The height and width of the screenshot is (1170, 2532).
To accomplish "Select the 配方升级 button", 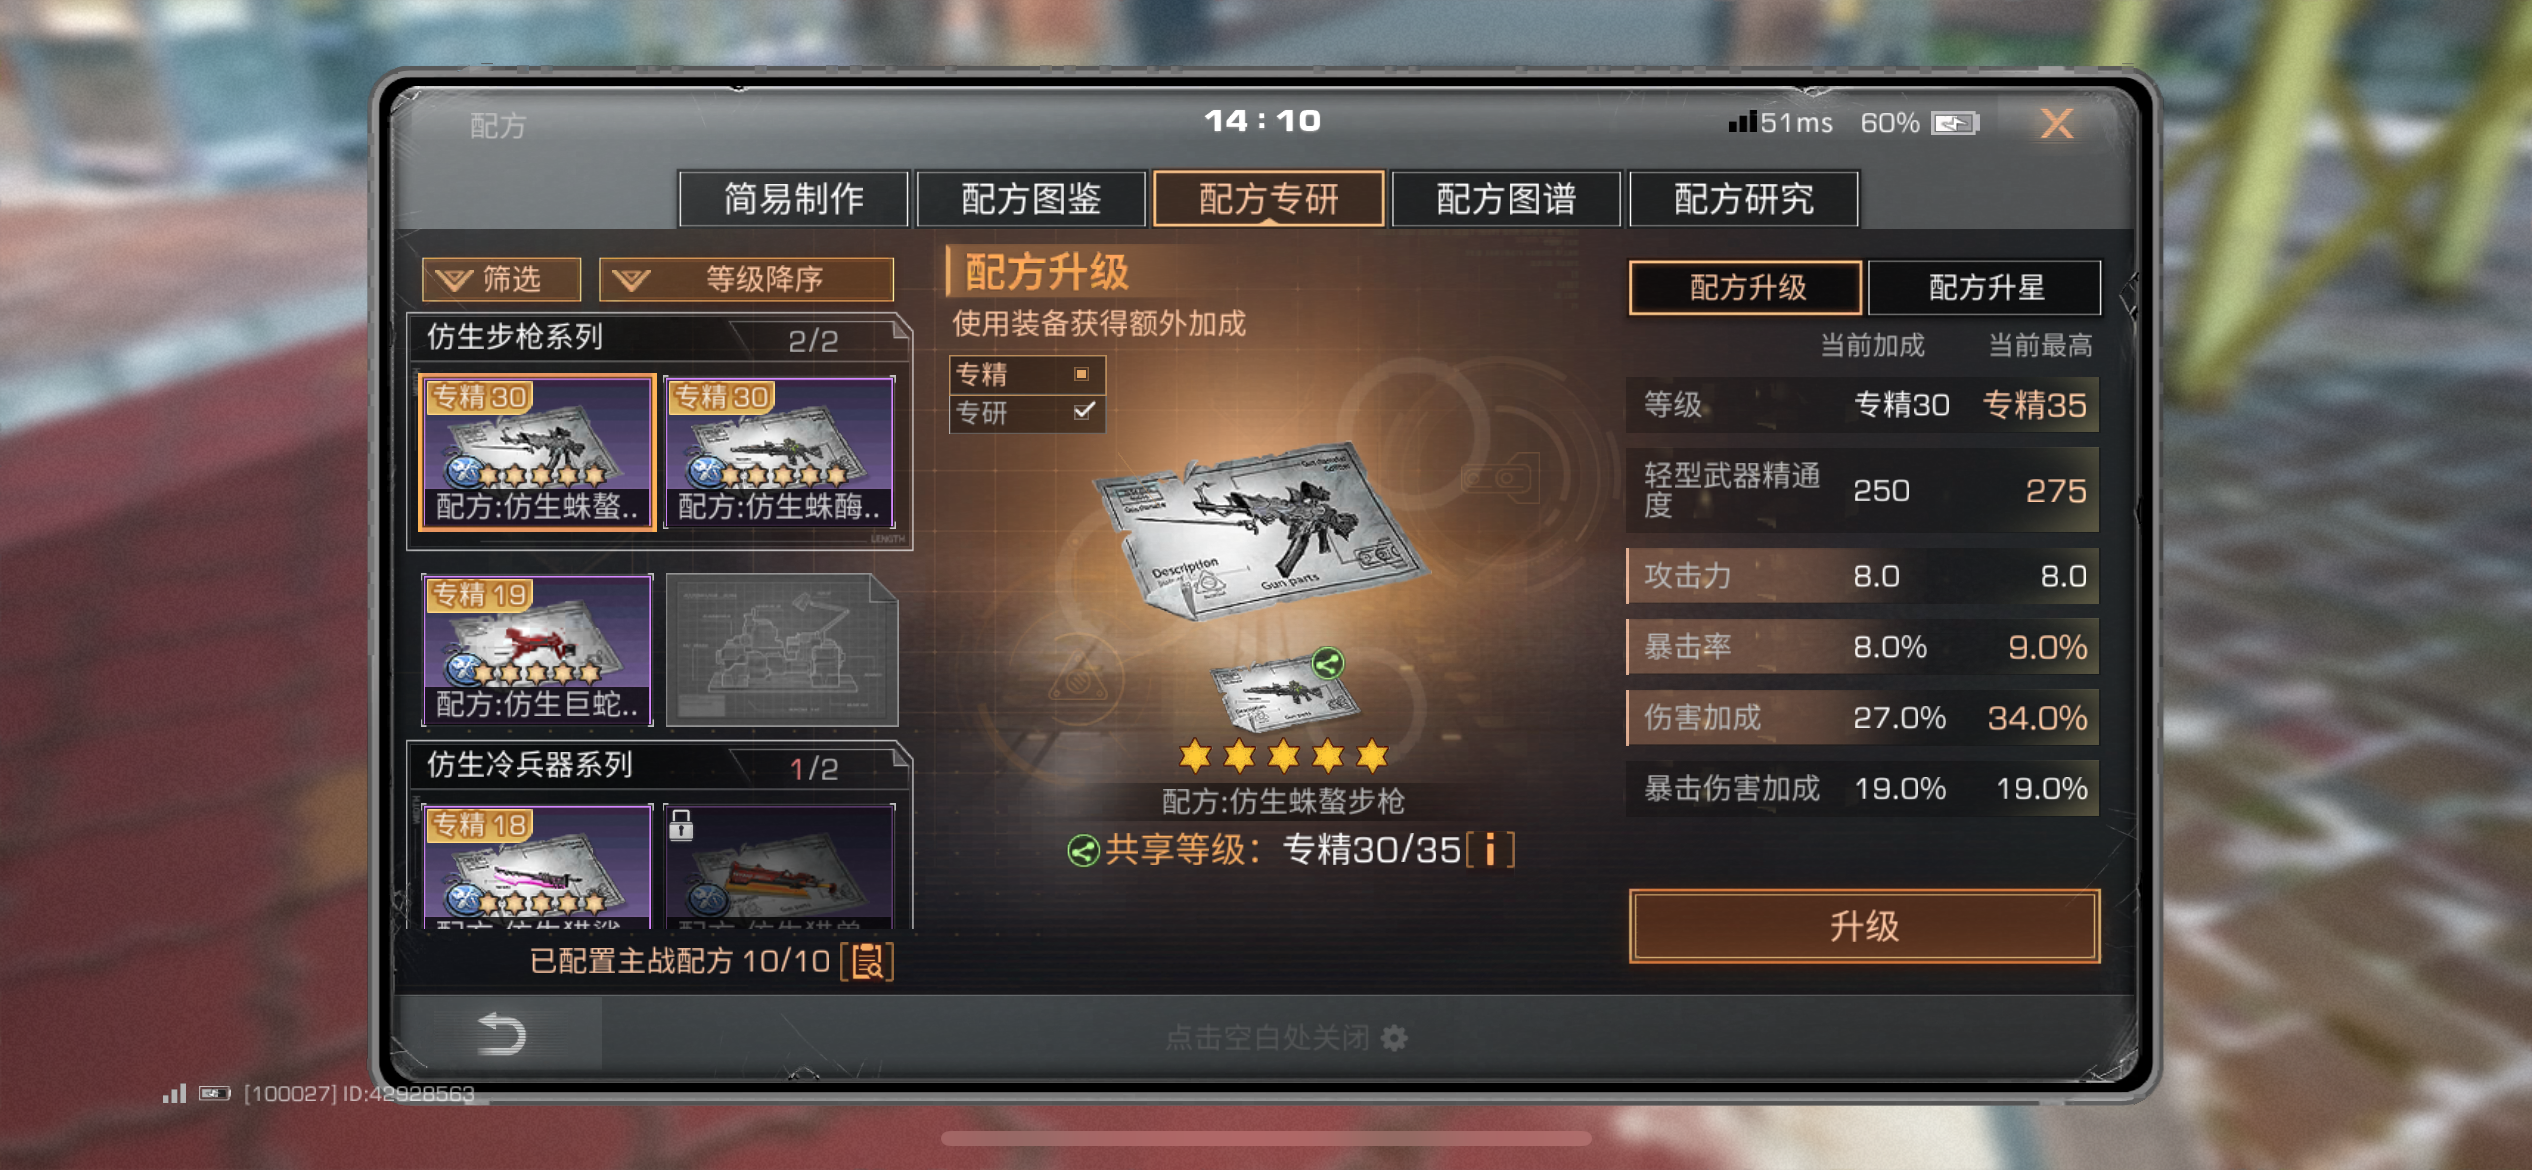I will point(1746,288).
